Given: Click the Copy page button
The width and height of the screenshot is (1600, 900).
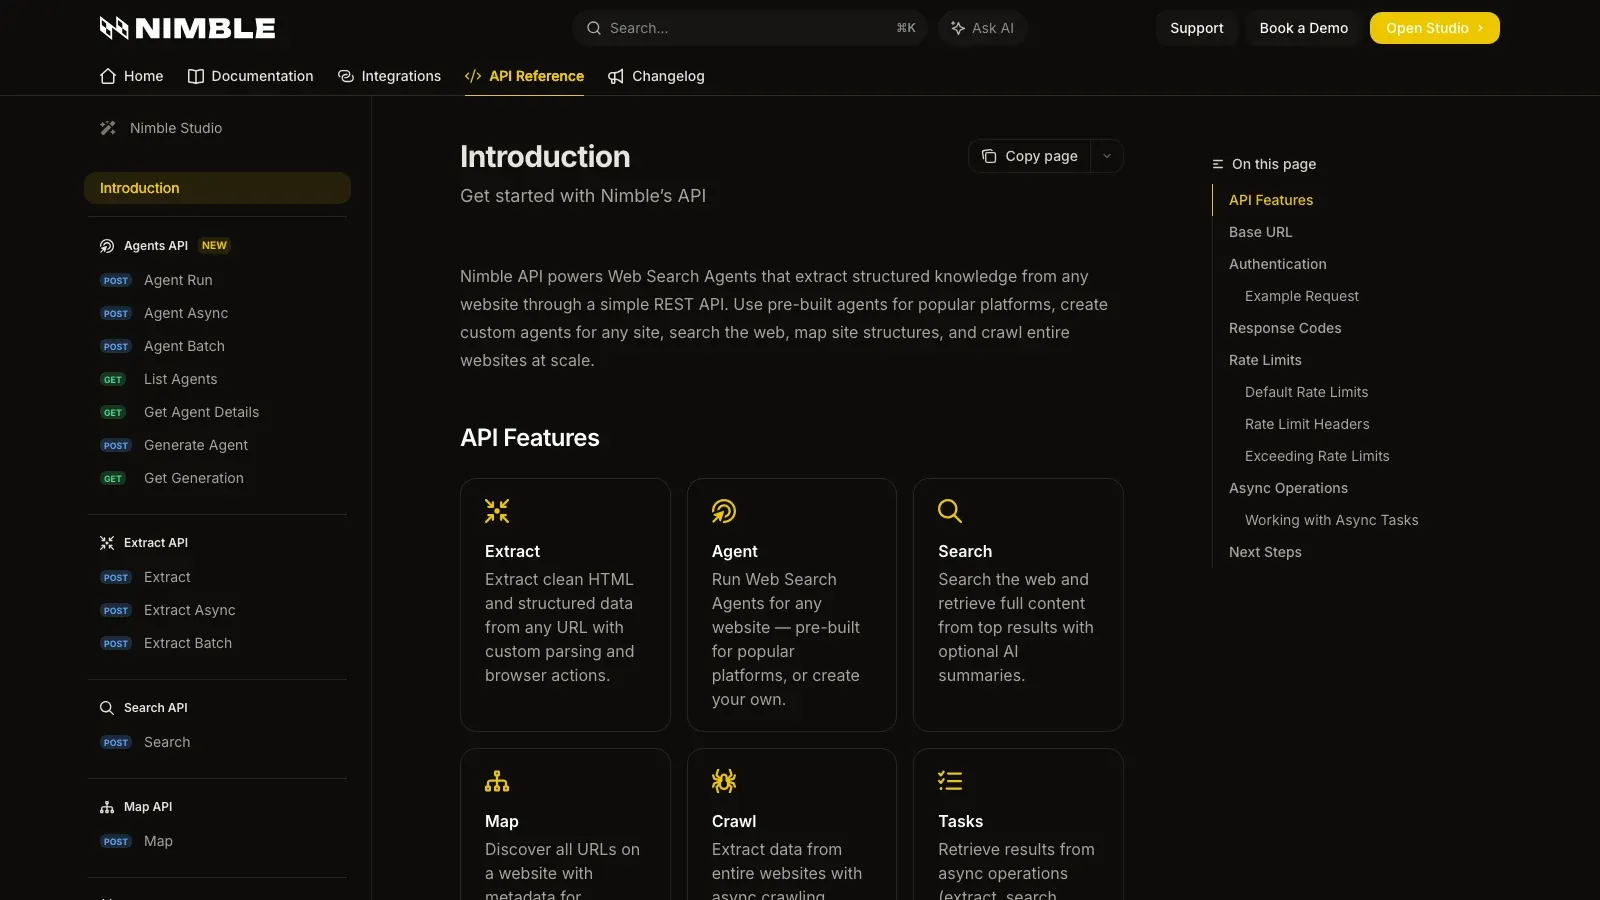Looking at the screenshot, I should pos(1030,156).
